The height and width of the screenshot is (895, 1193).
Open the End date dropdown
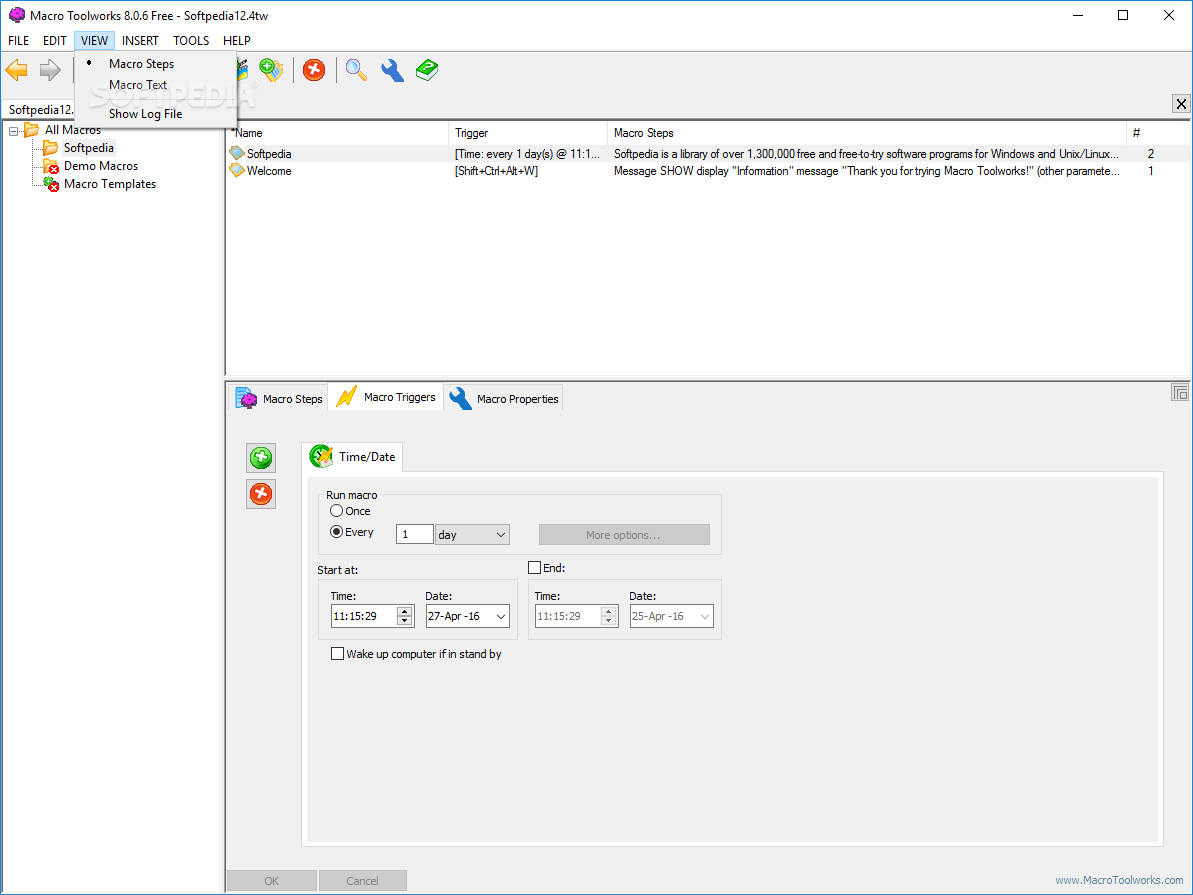[705, 616]
